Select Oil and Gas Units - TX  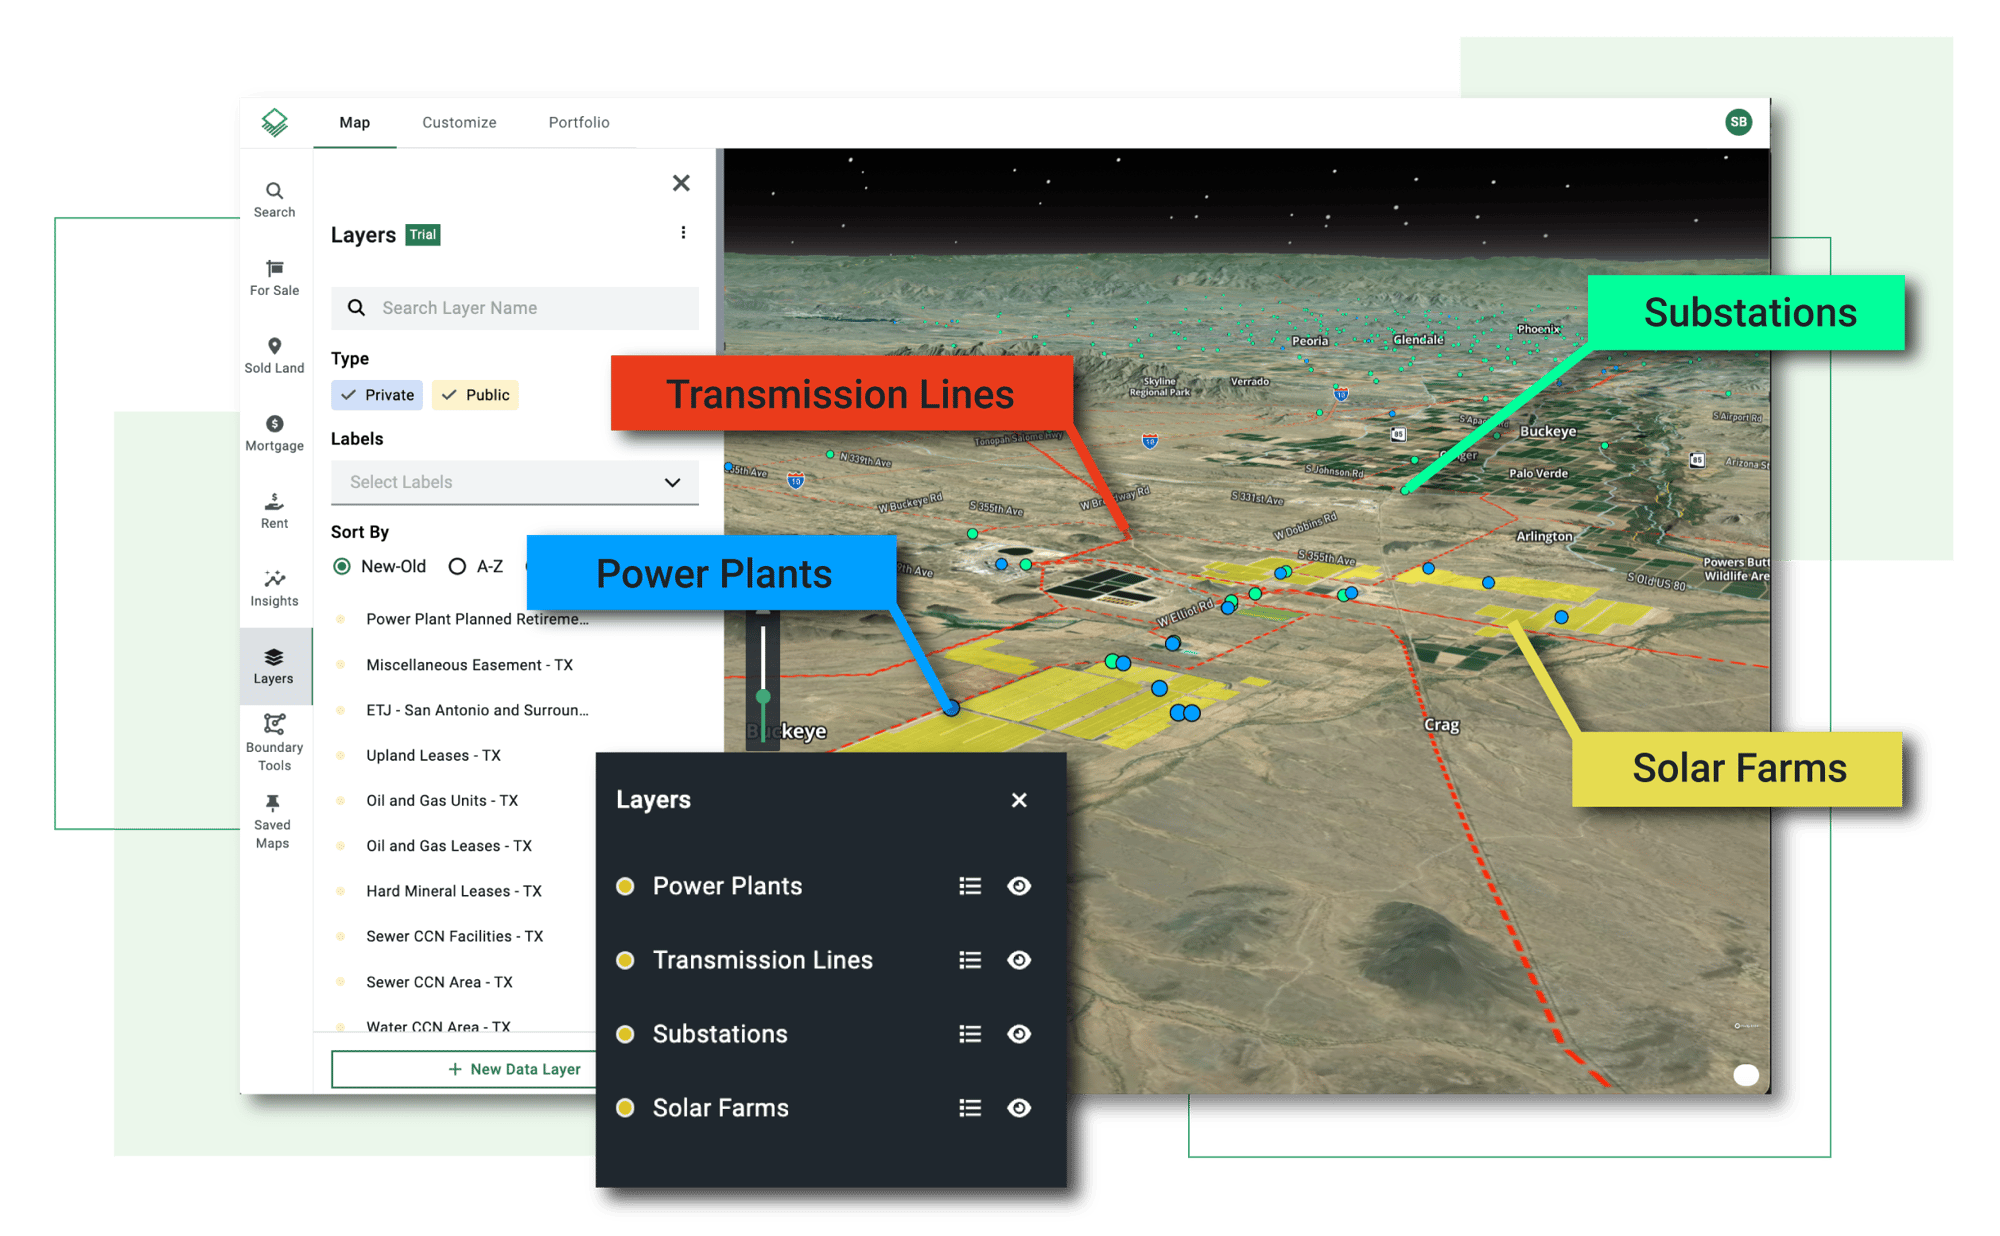[442, 800]
